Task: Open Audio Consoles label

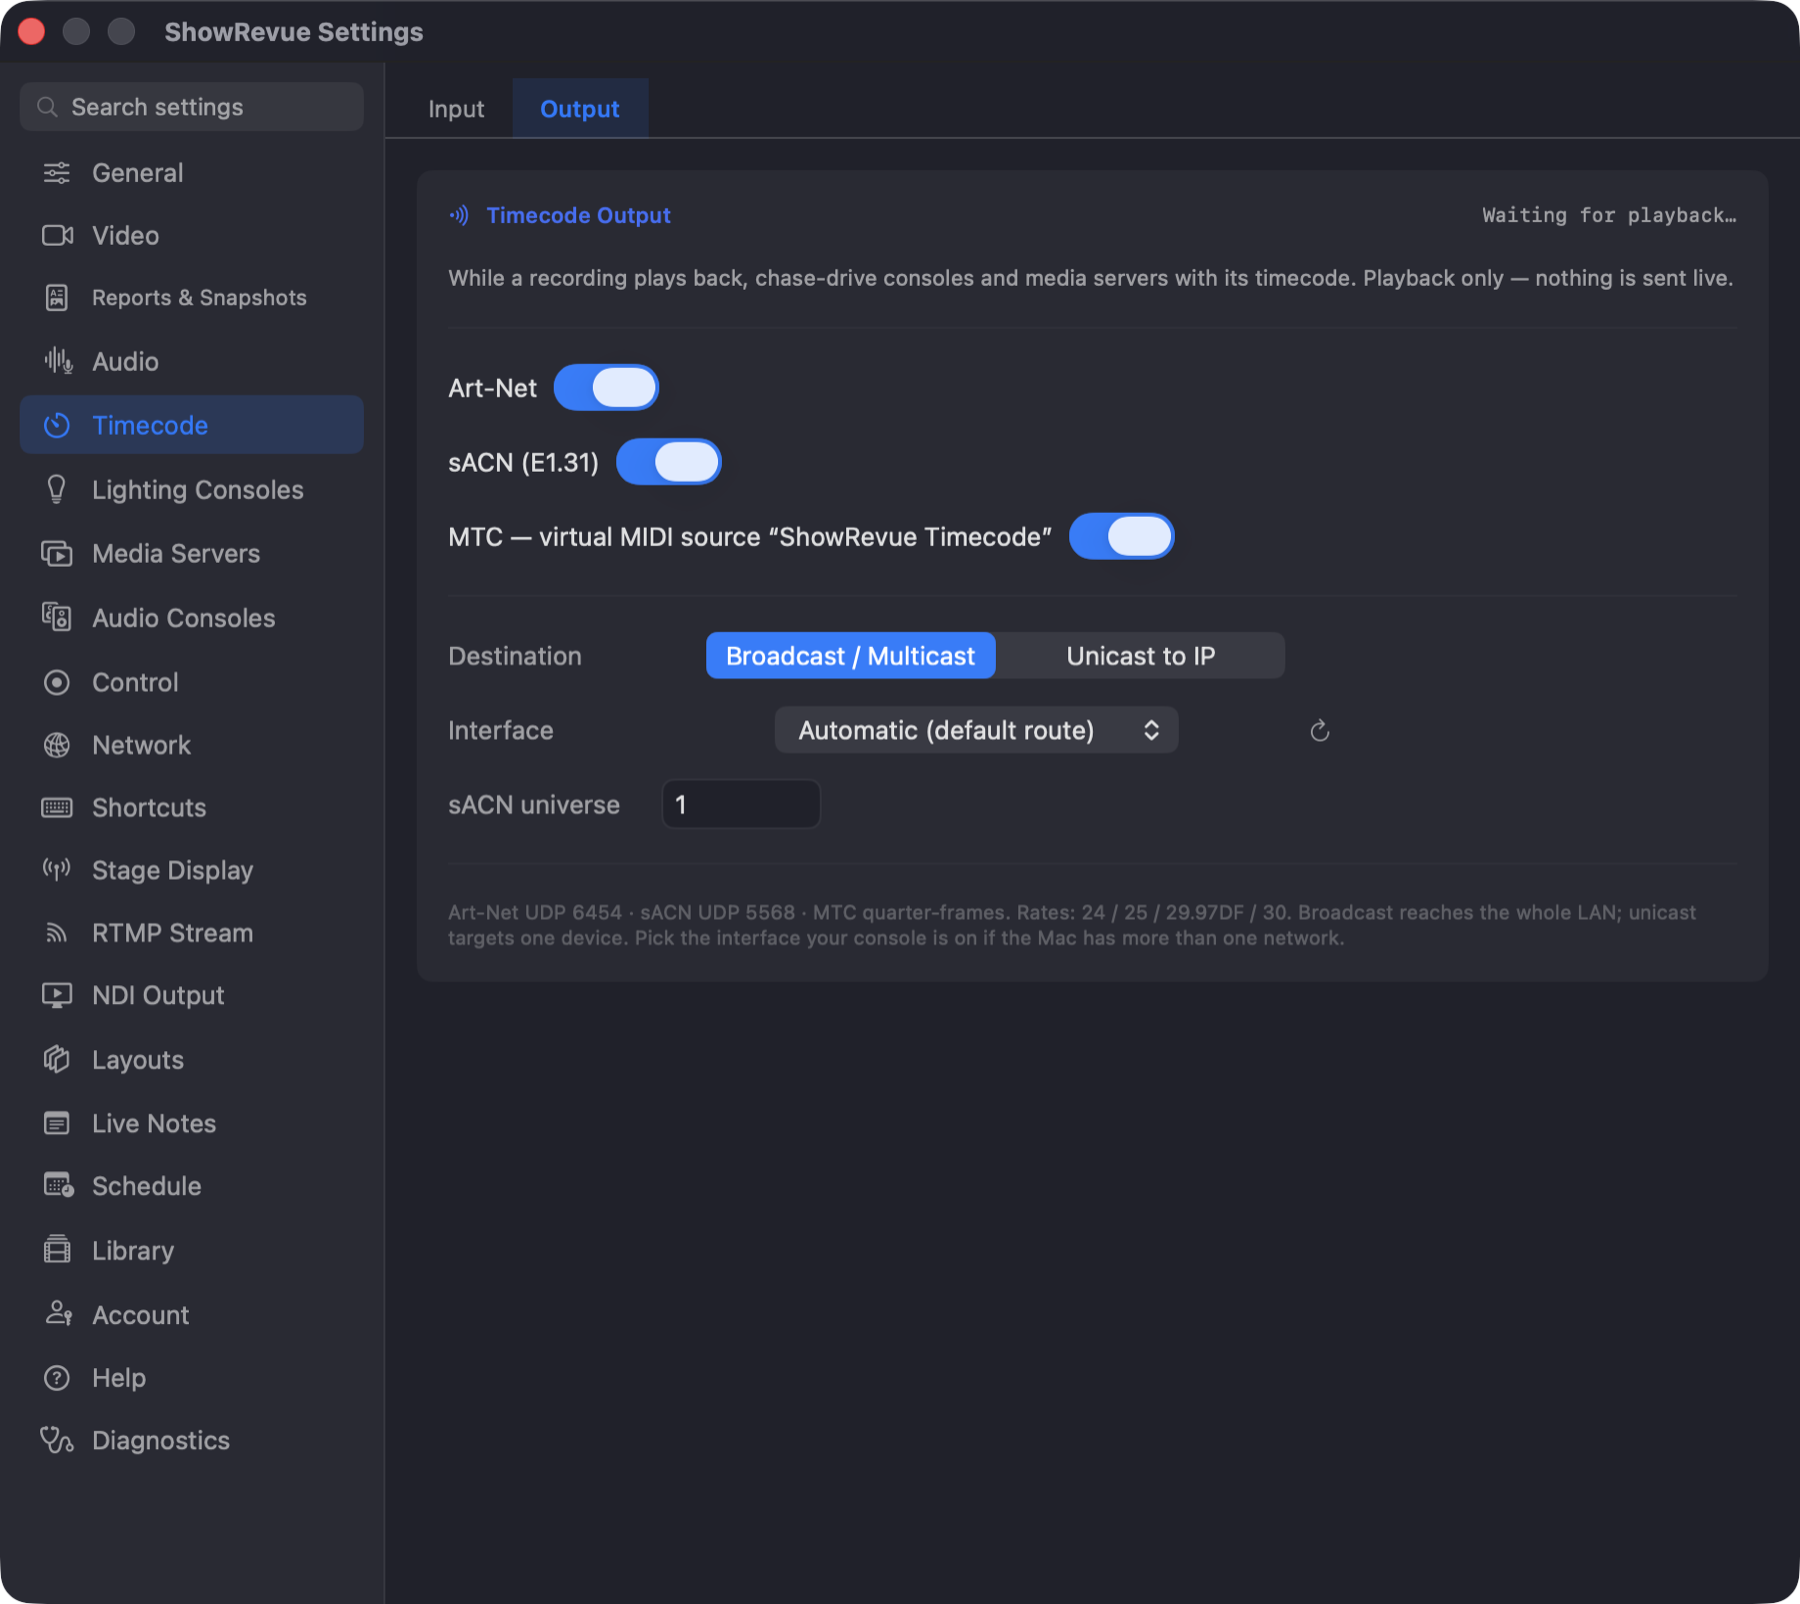Action: [183, 617]
